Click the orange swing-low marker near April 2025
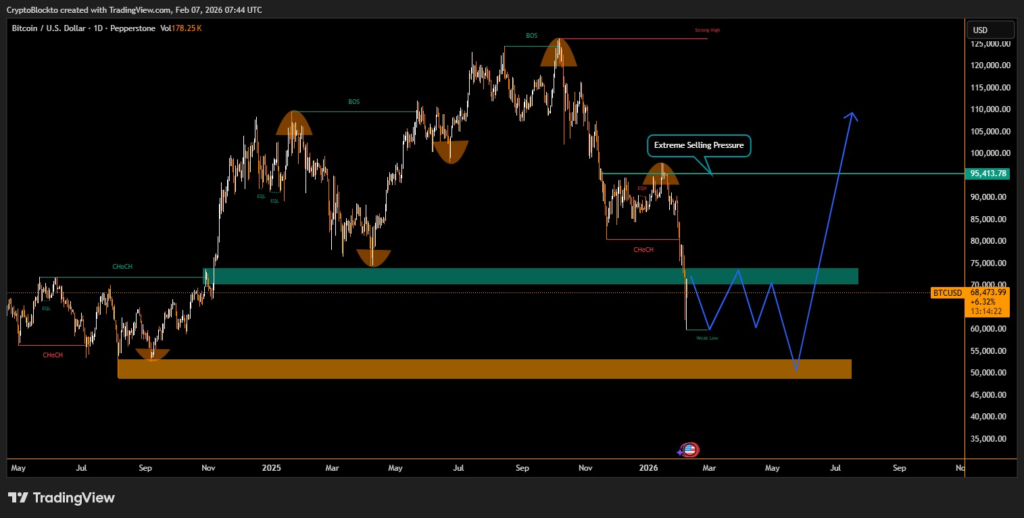The width and height of the screenshot is (1024, 518). 372,257
